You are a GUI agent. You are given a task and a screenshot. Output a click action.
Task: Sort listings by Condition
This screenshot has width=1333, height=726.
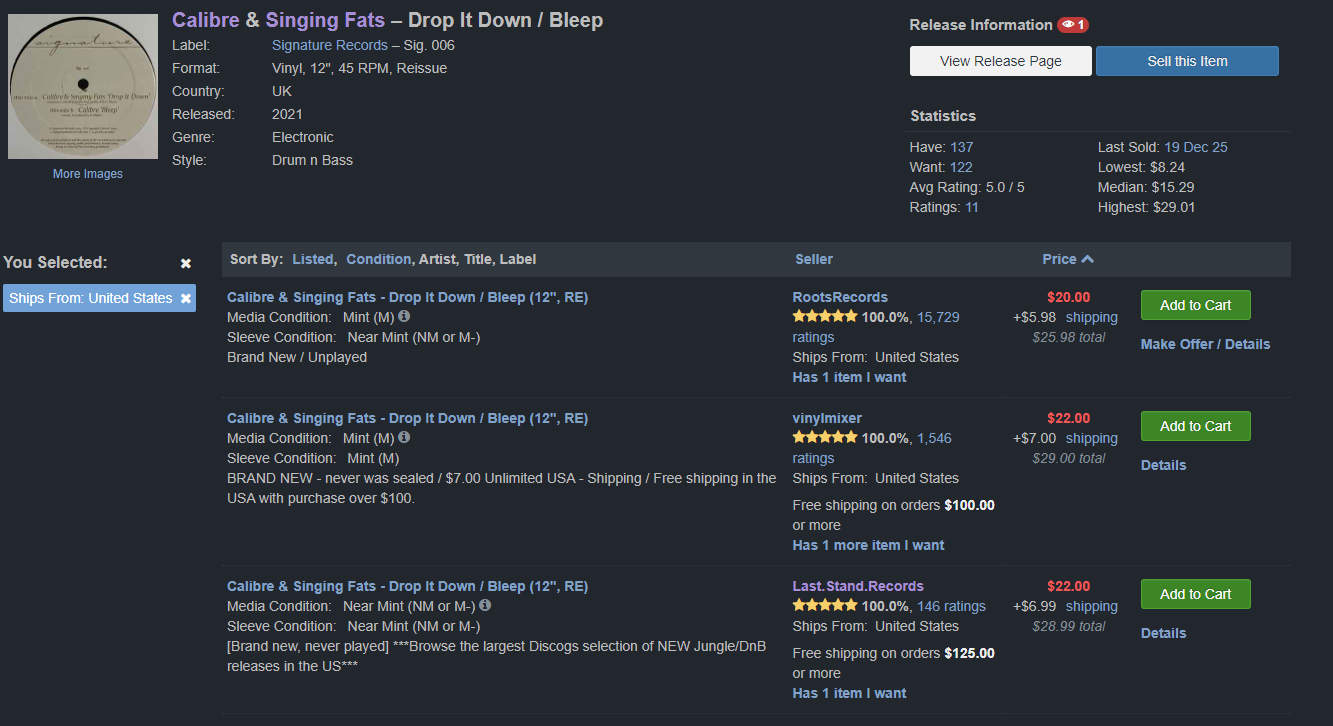pyautogui.click(x=378, y=259)
